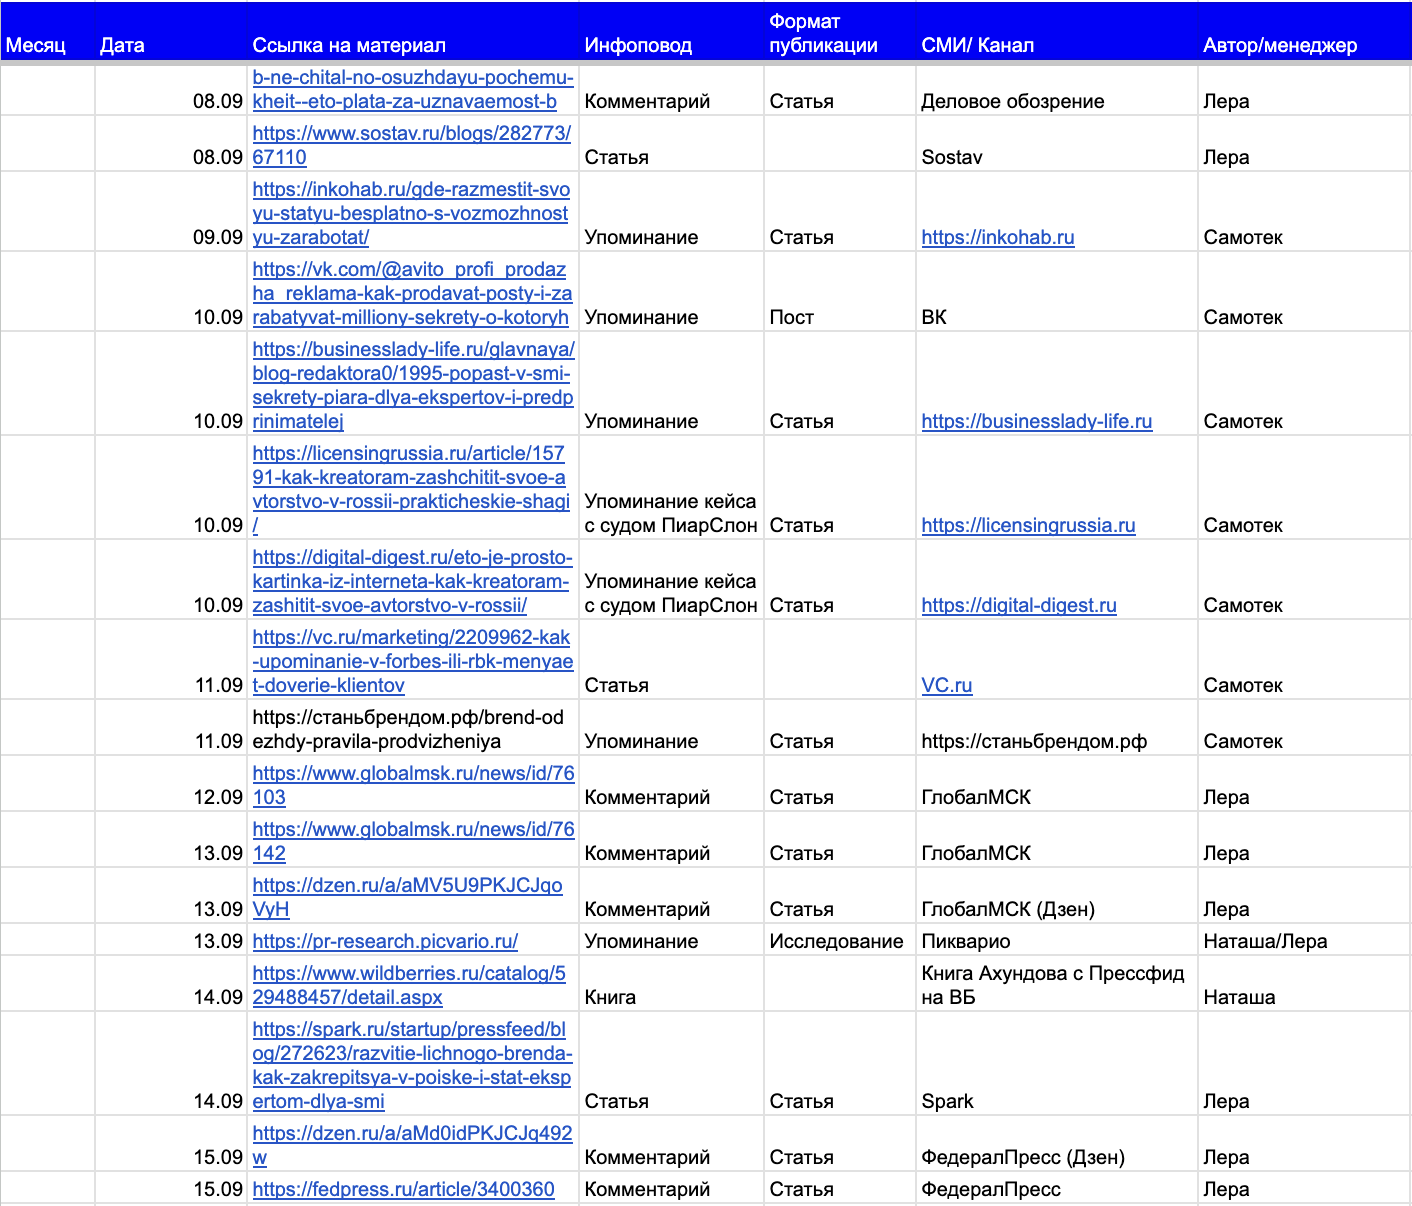
Task: Open the VC.ru link in СМИ/Канал column
Action: (947, 685)
